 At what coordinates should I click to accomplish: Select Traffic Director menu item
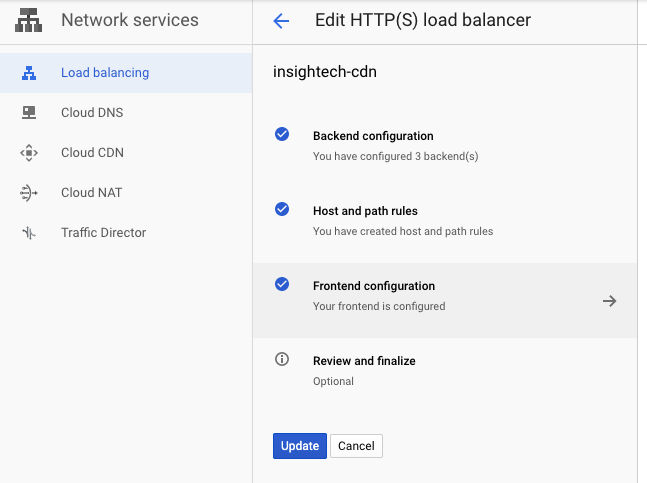tap(126, 233)
